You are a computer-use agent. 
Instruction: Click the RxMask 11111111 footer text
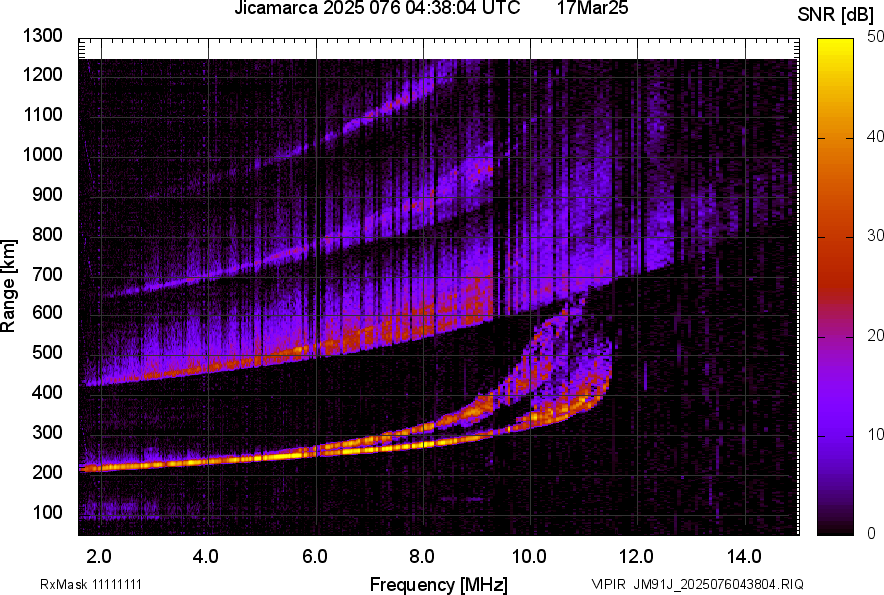91,584
